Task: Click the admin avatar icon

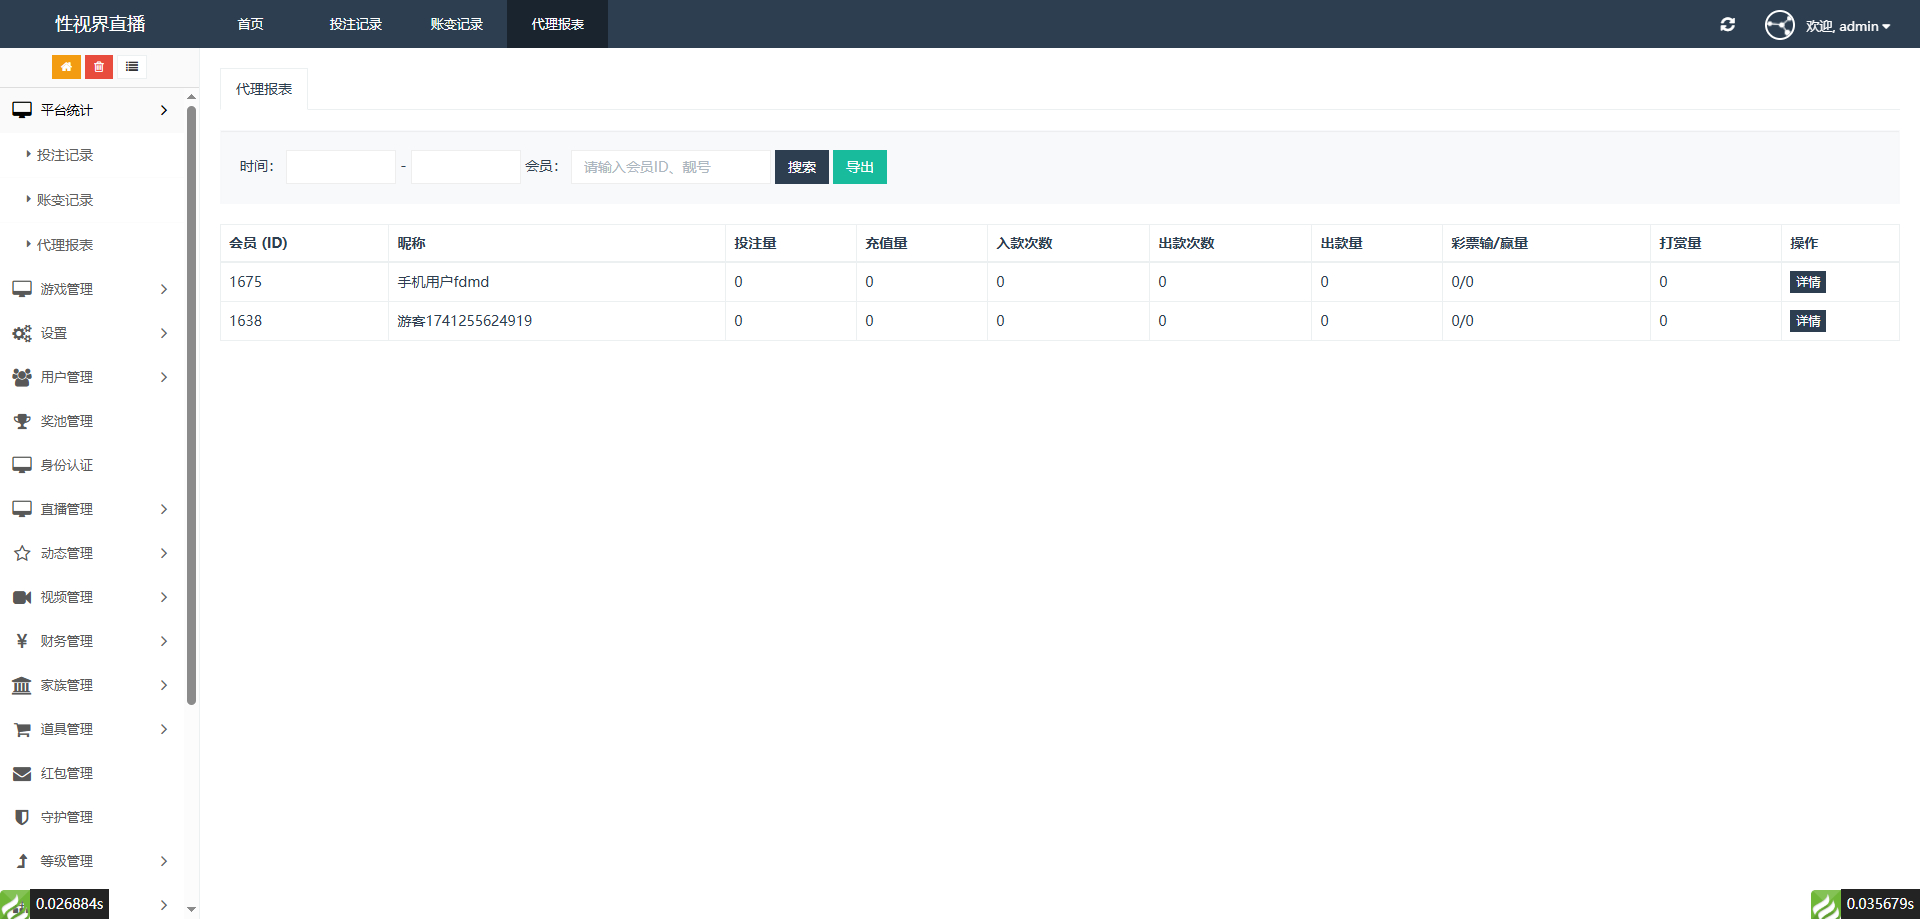Action: (1779, 25)
